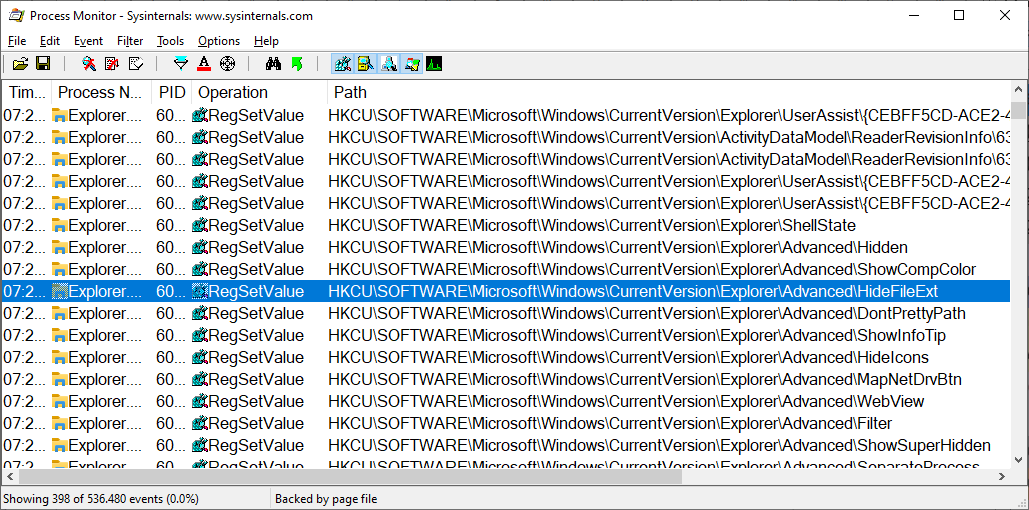1029x510 pixels.
Task: Click the registry icon in the MapNetDrvBtn row
Action: coord(200,380)
